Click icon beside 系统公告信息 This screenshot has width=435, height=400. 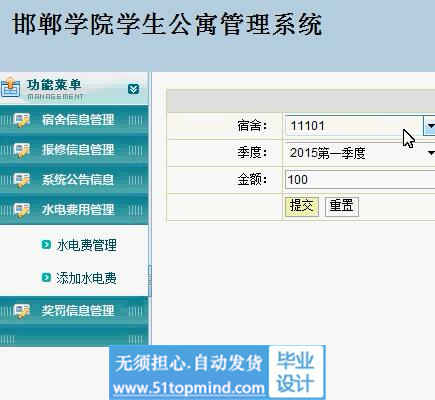[21, 180]
